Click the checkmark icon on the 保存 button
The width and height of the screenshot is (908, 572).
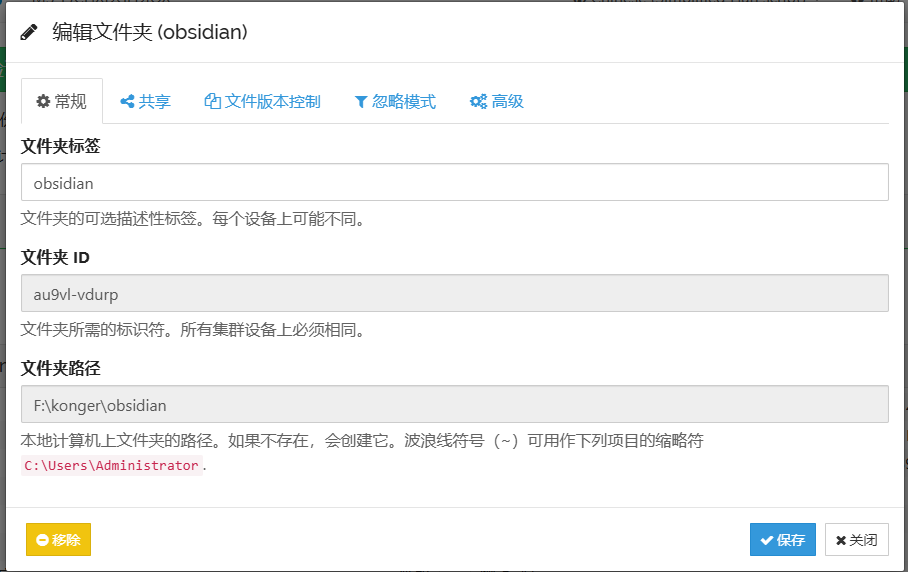coord(765,540)
